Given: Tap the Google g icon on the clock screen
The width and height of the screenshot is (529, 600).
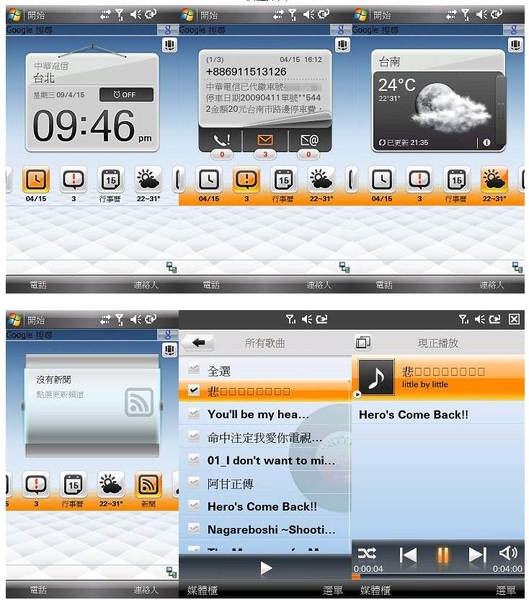Looking at the screenshot, I should pyautogui.click(x=167, y=30).
